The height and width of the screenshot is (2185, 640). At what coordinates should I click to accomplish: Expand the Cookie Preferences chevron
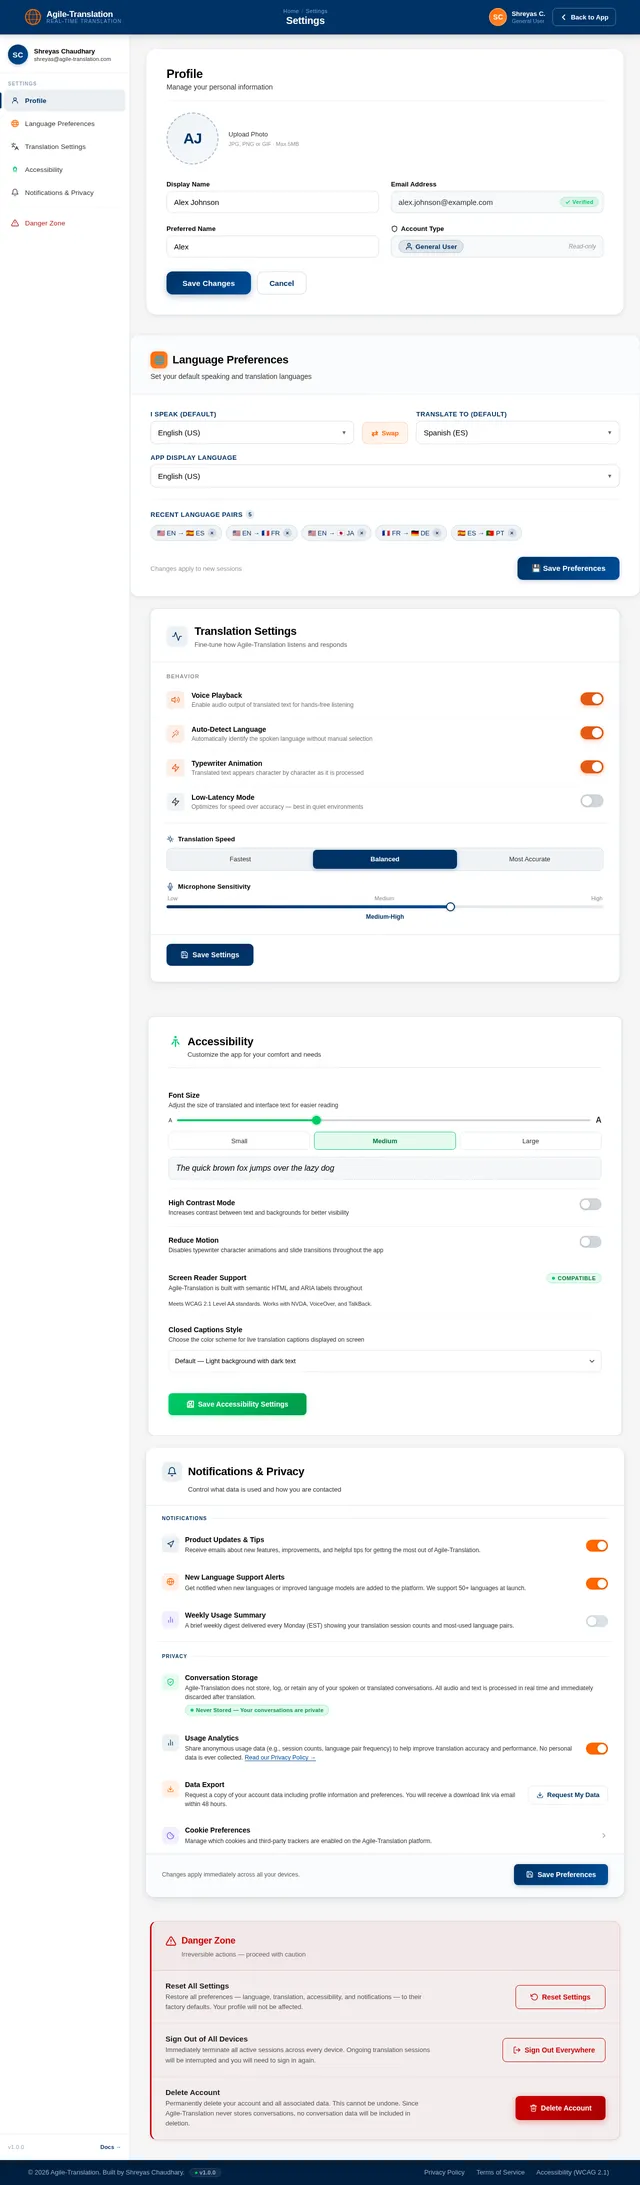point(603,1836)
